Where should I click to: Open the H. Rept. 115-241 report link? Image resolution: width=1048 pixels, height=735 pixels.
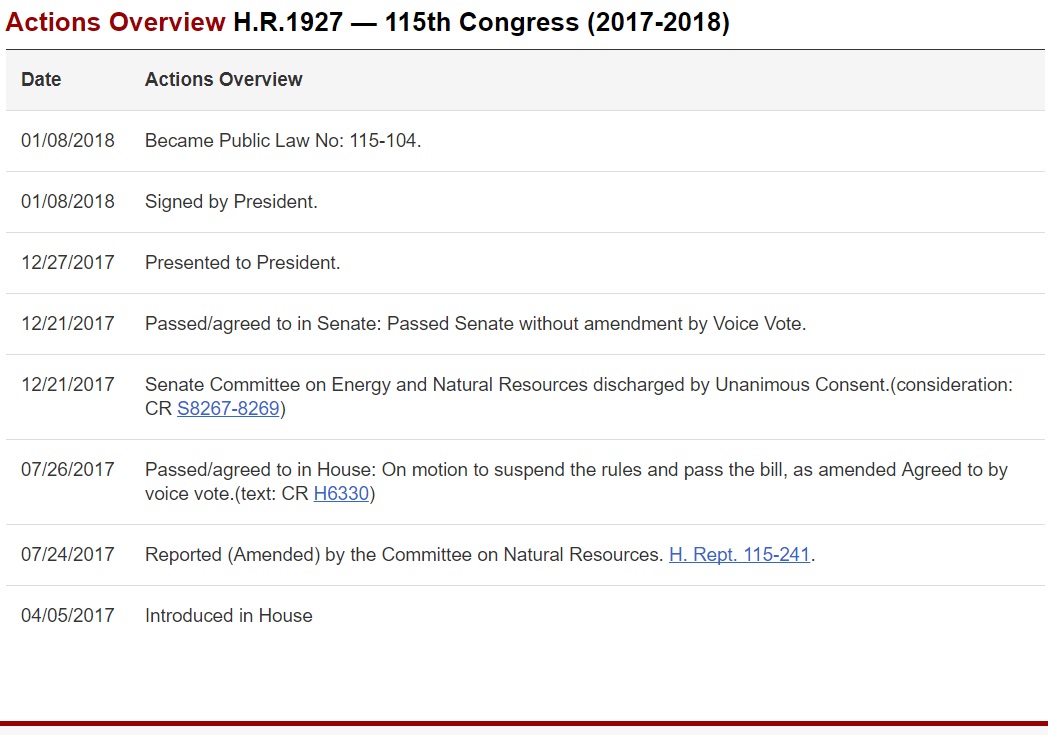tap(739, 555)
